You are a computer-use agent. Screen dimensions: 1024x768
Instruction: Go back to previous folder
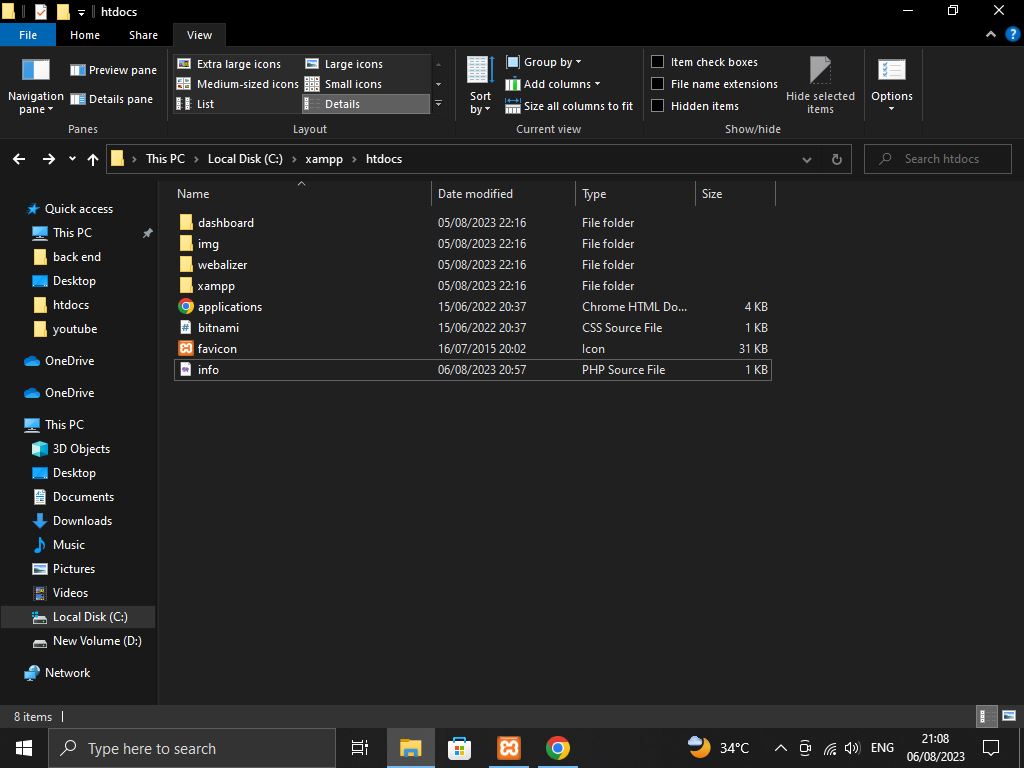(19, 159)
